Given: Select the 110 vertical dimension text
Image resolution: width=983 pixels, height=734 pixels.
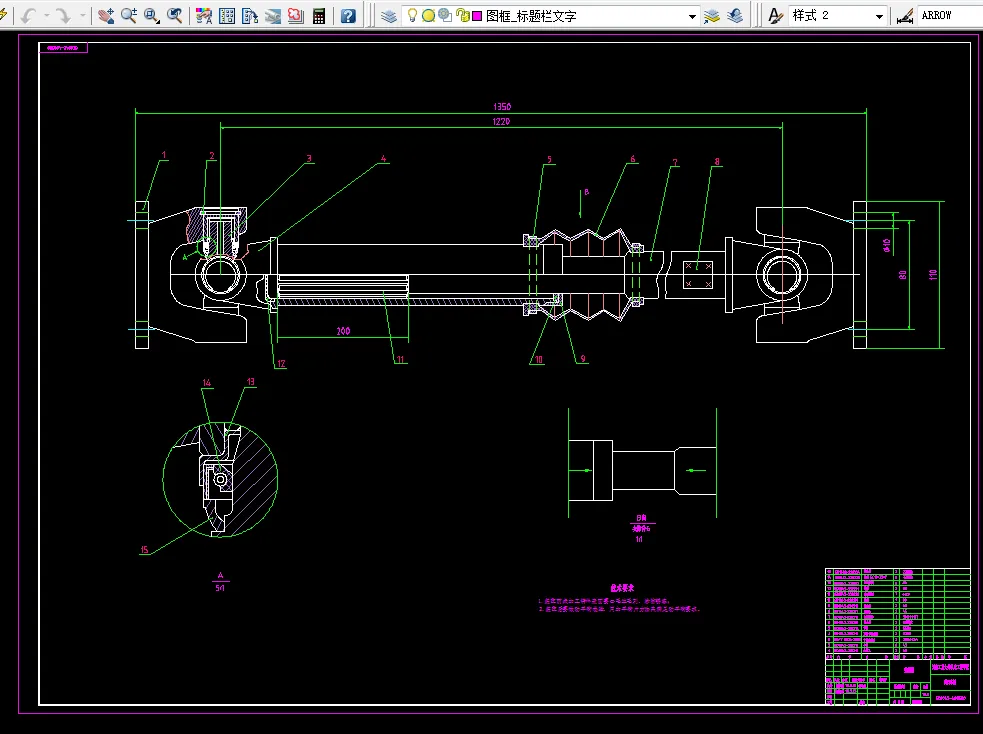Looking at the screenshot, I should (933, 275).
